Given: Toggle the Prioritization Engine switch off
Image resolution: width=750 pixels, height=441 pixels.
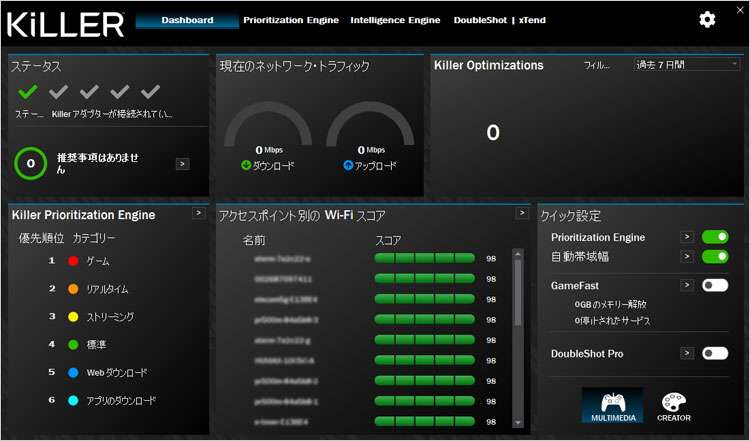Looking at the screenshot, I should click(x=715, y=237).
